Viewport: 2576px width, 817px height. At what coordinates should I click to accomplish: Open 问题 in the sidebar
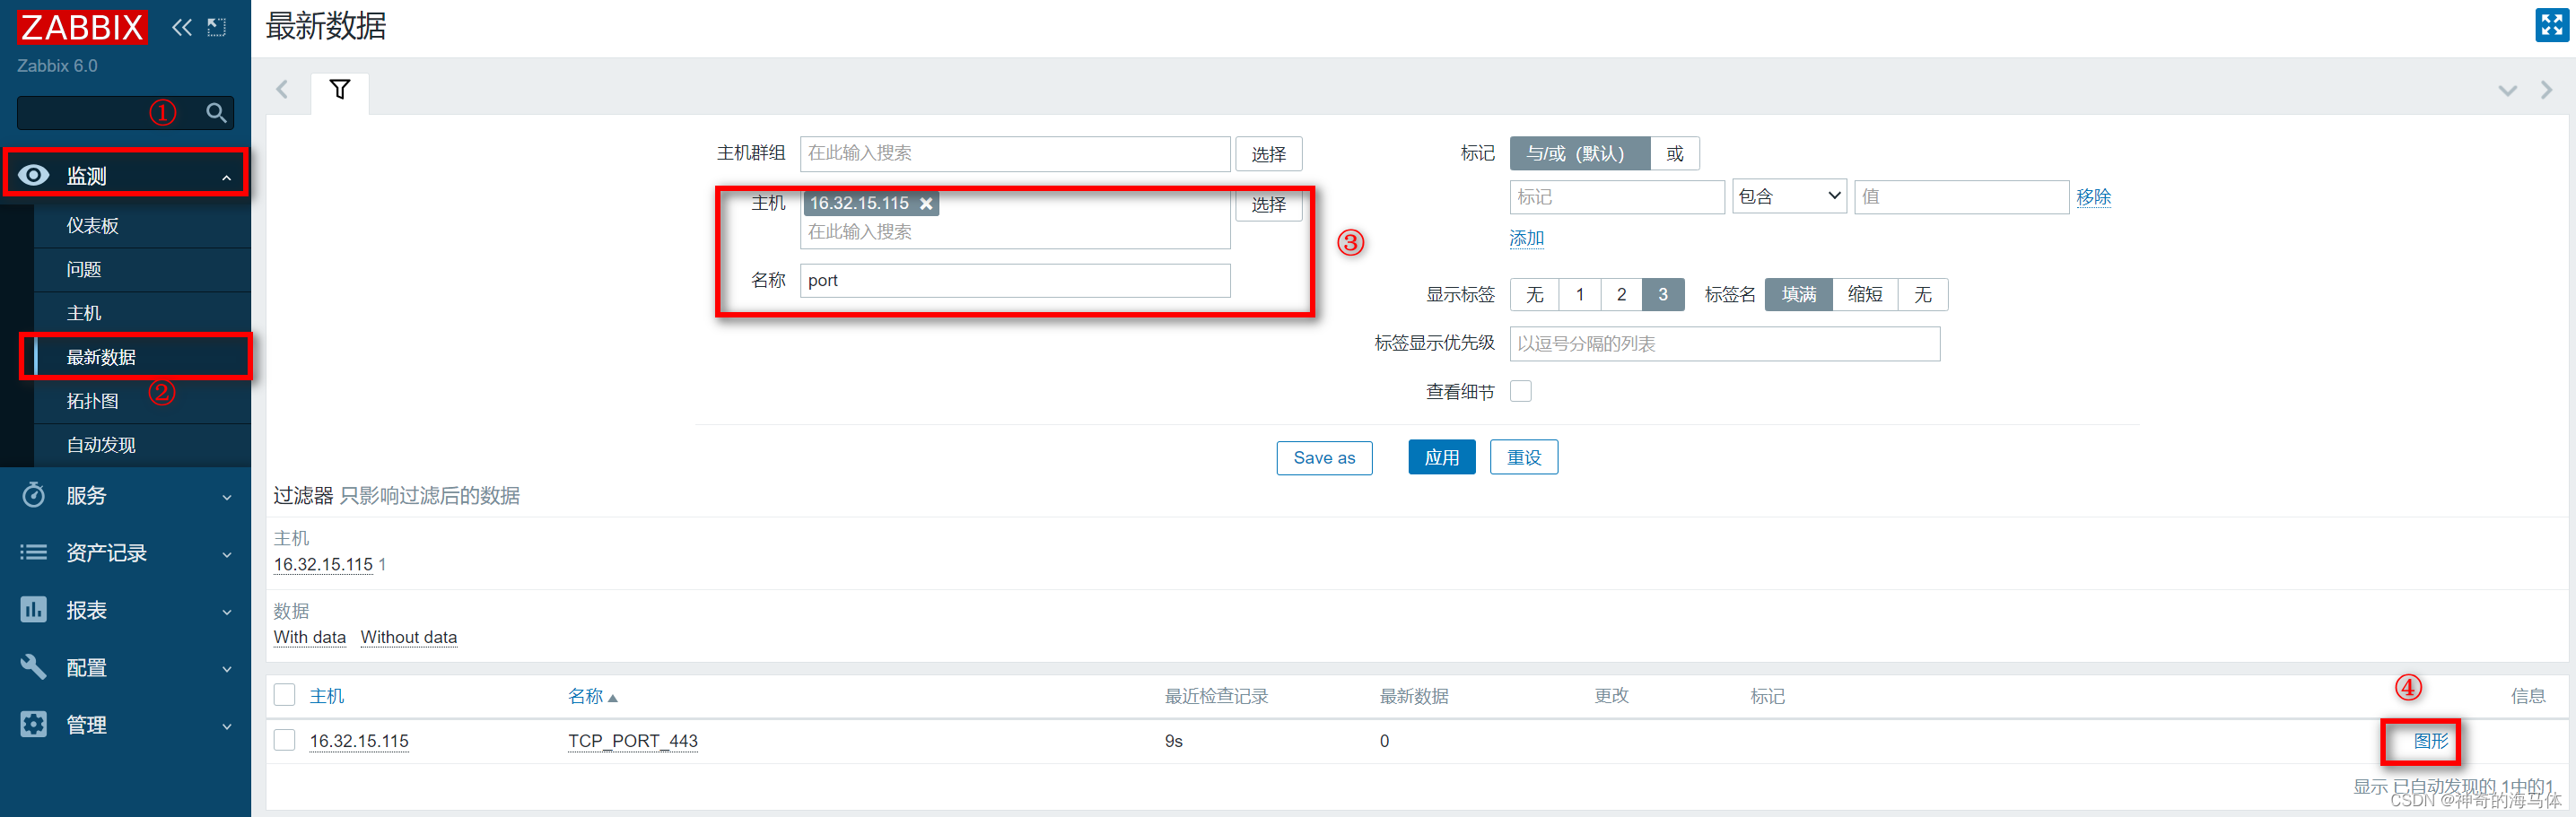84,269
